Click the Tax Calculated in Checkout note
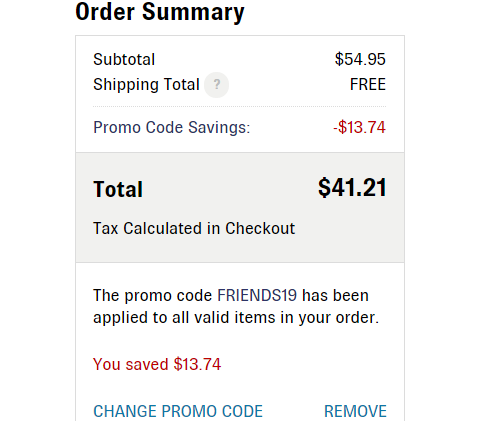487x422 pixels. point(194,229)
